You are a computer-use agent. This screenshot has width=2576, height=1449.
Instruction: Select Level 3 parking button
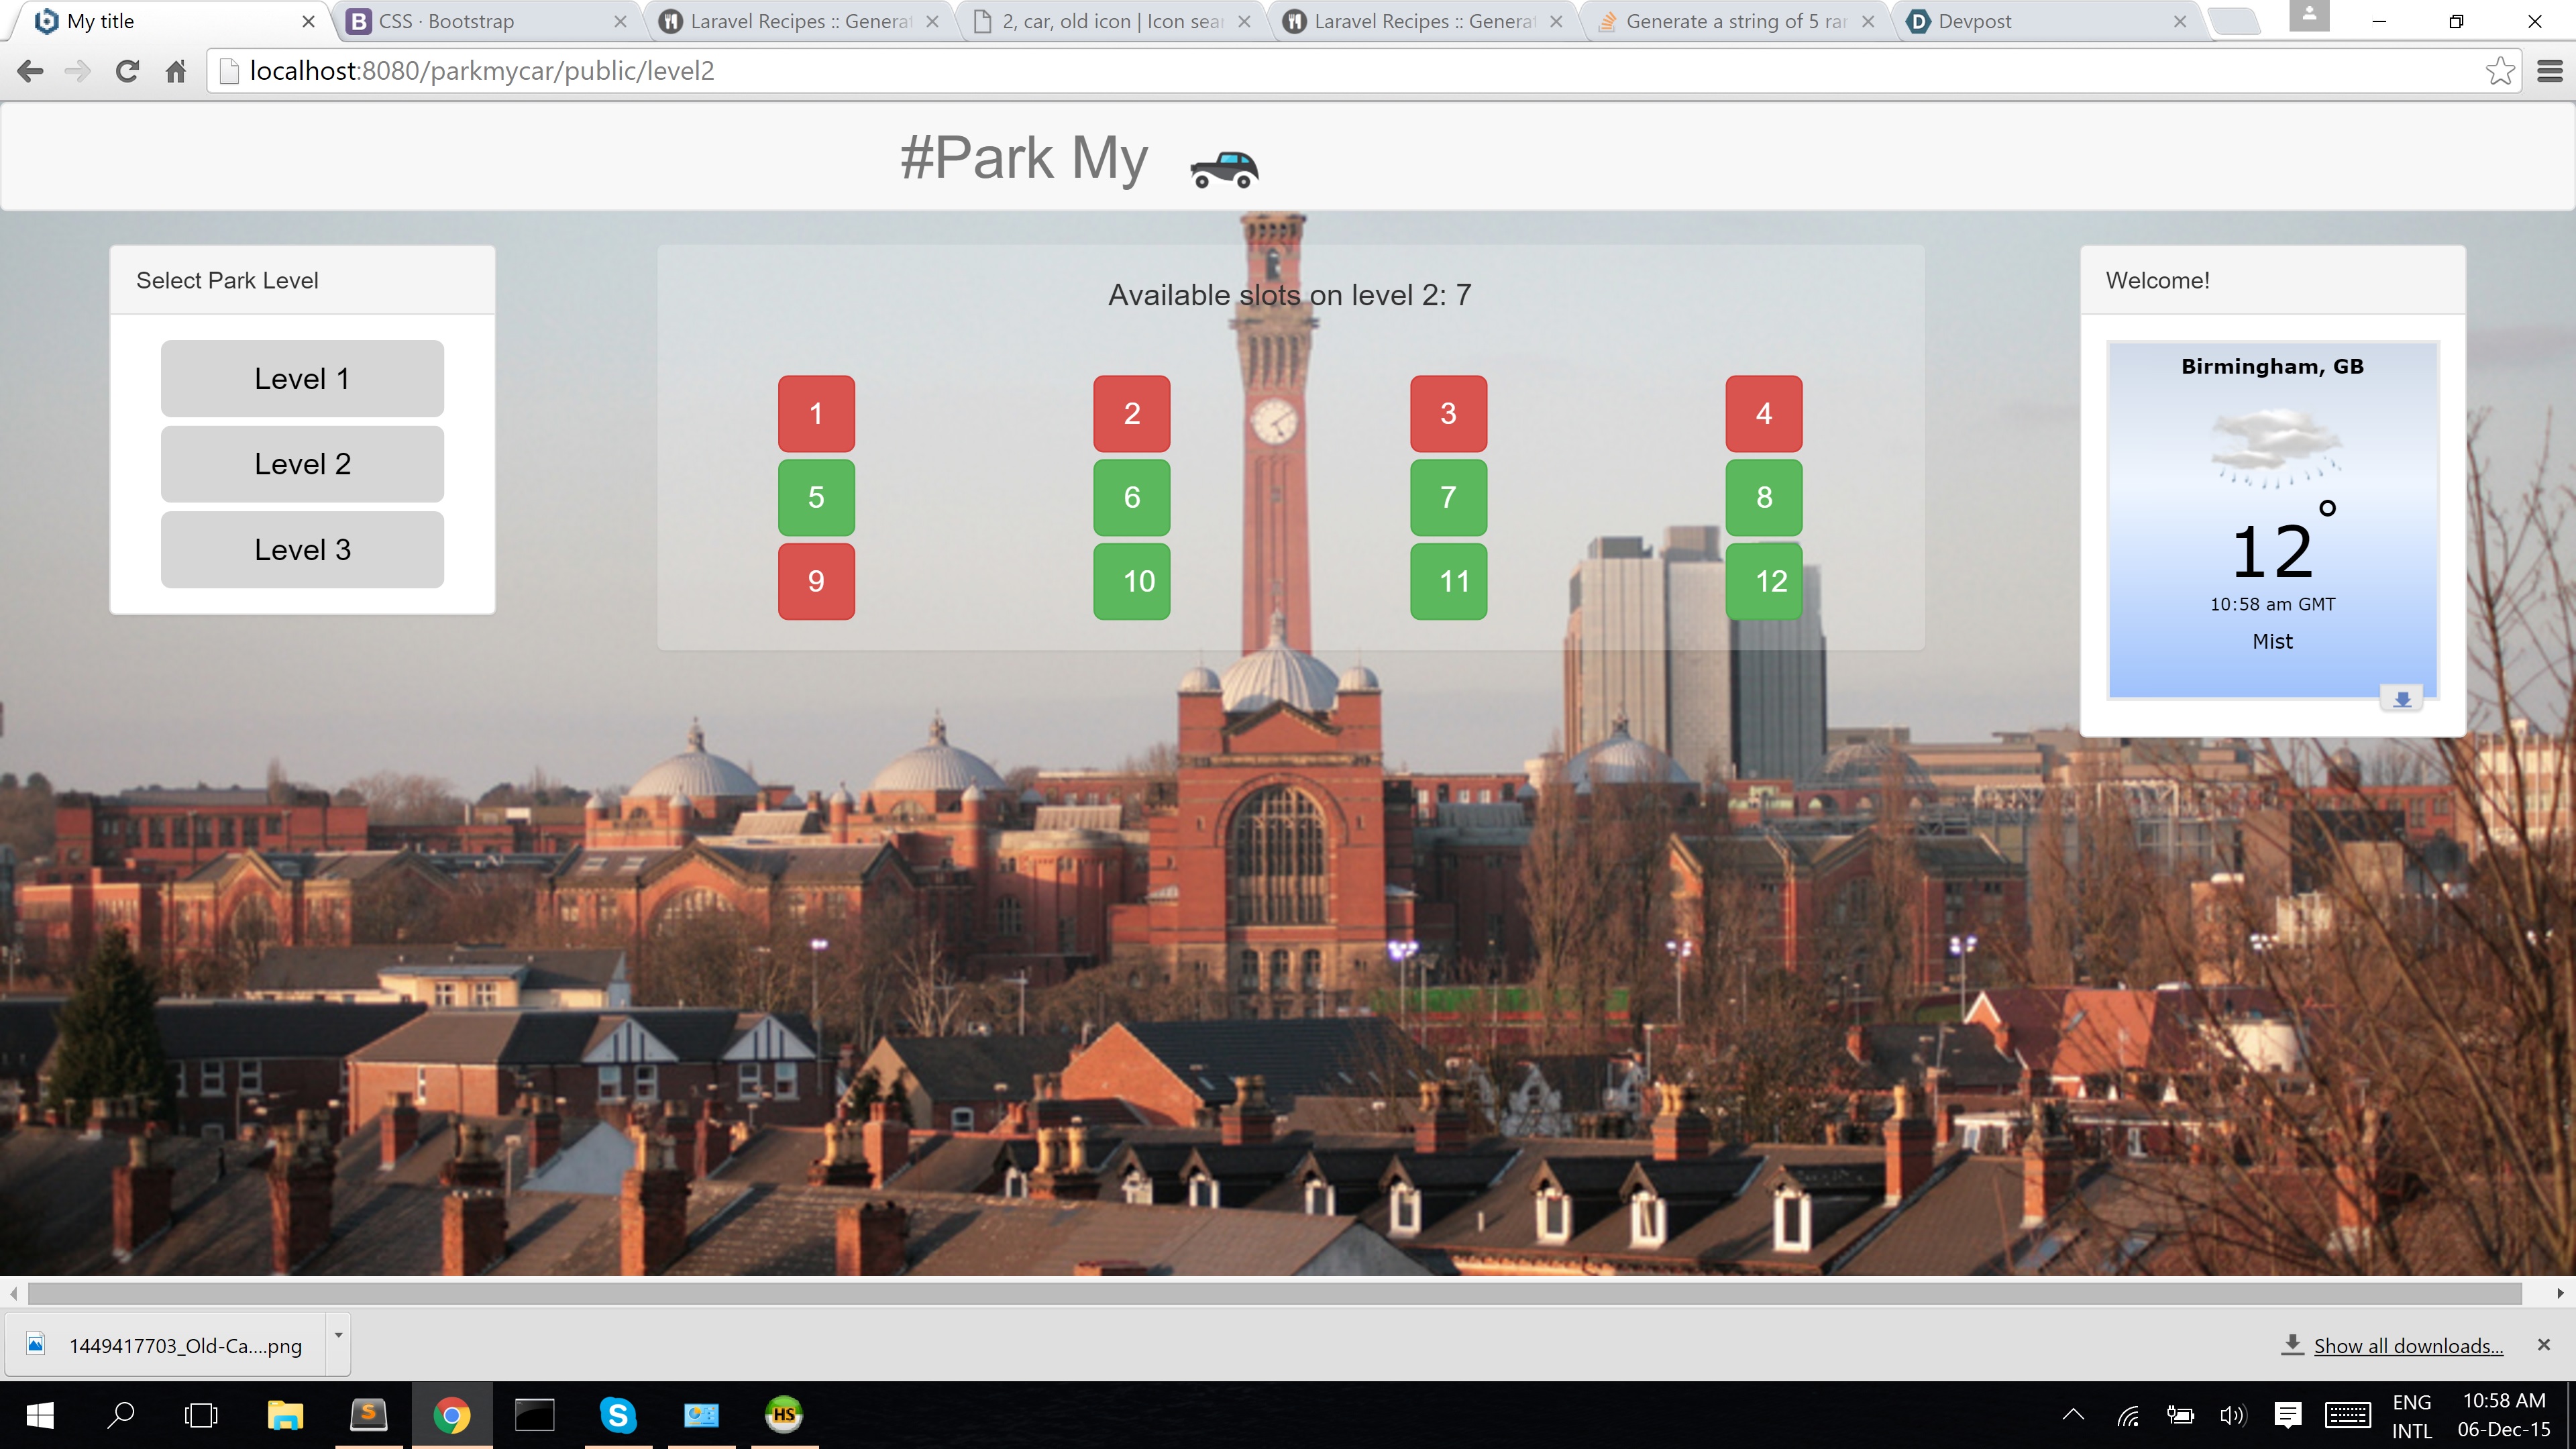point(302,549)
